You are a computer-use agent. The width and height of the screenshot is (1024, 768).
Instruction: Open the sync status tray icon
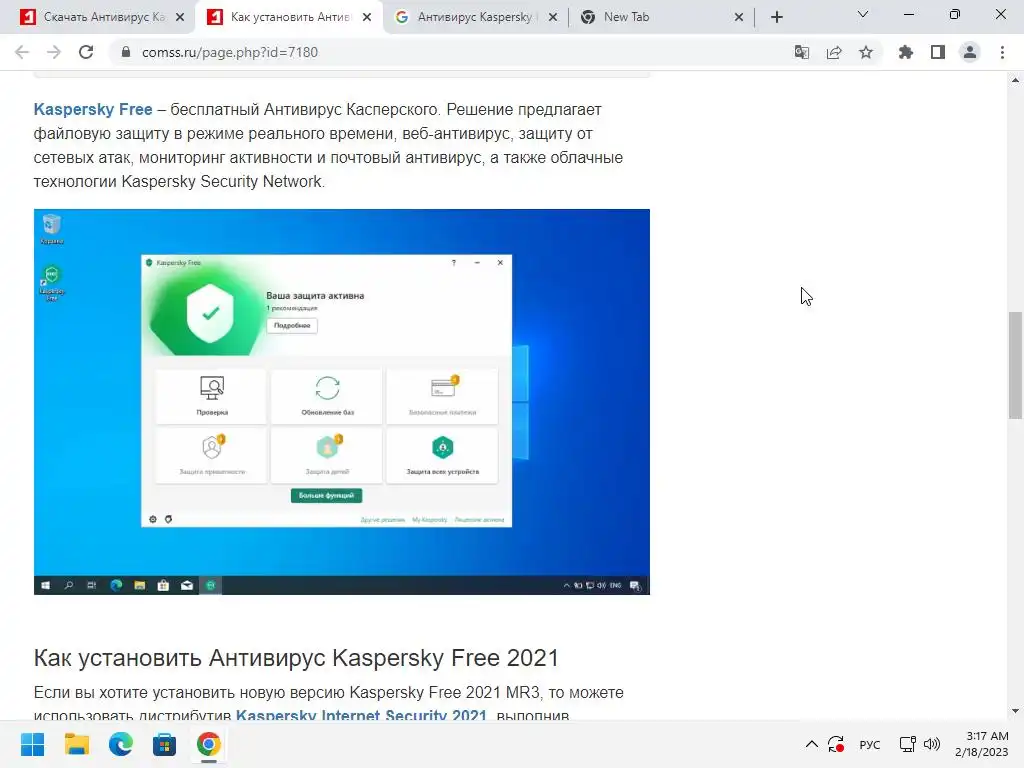(836, 744)
